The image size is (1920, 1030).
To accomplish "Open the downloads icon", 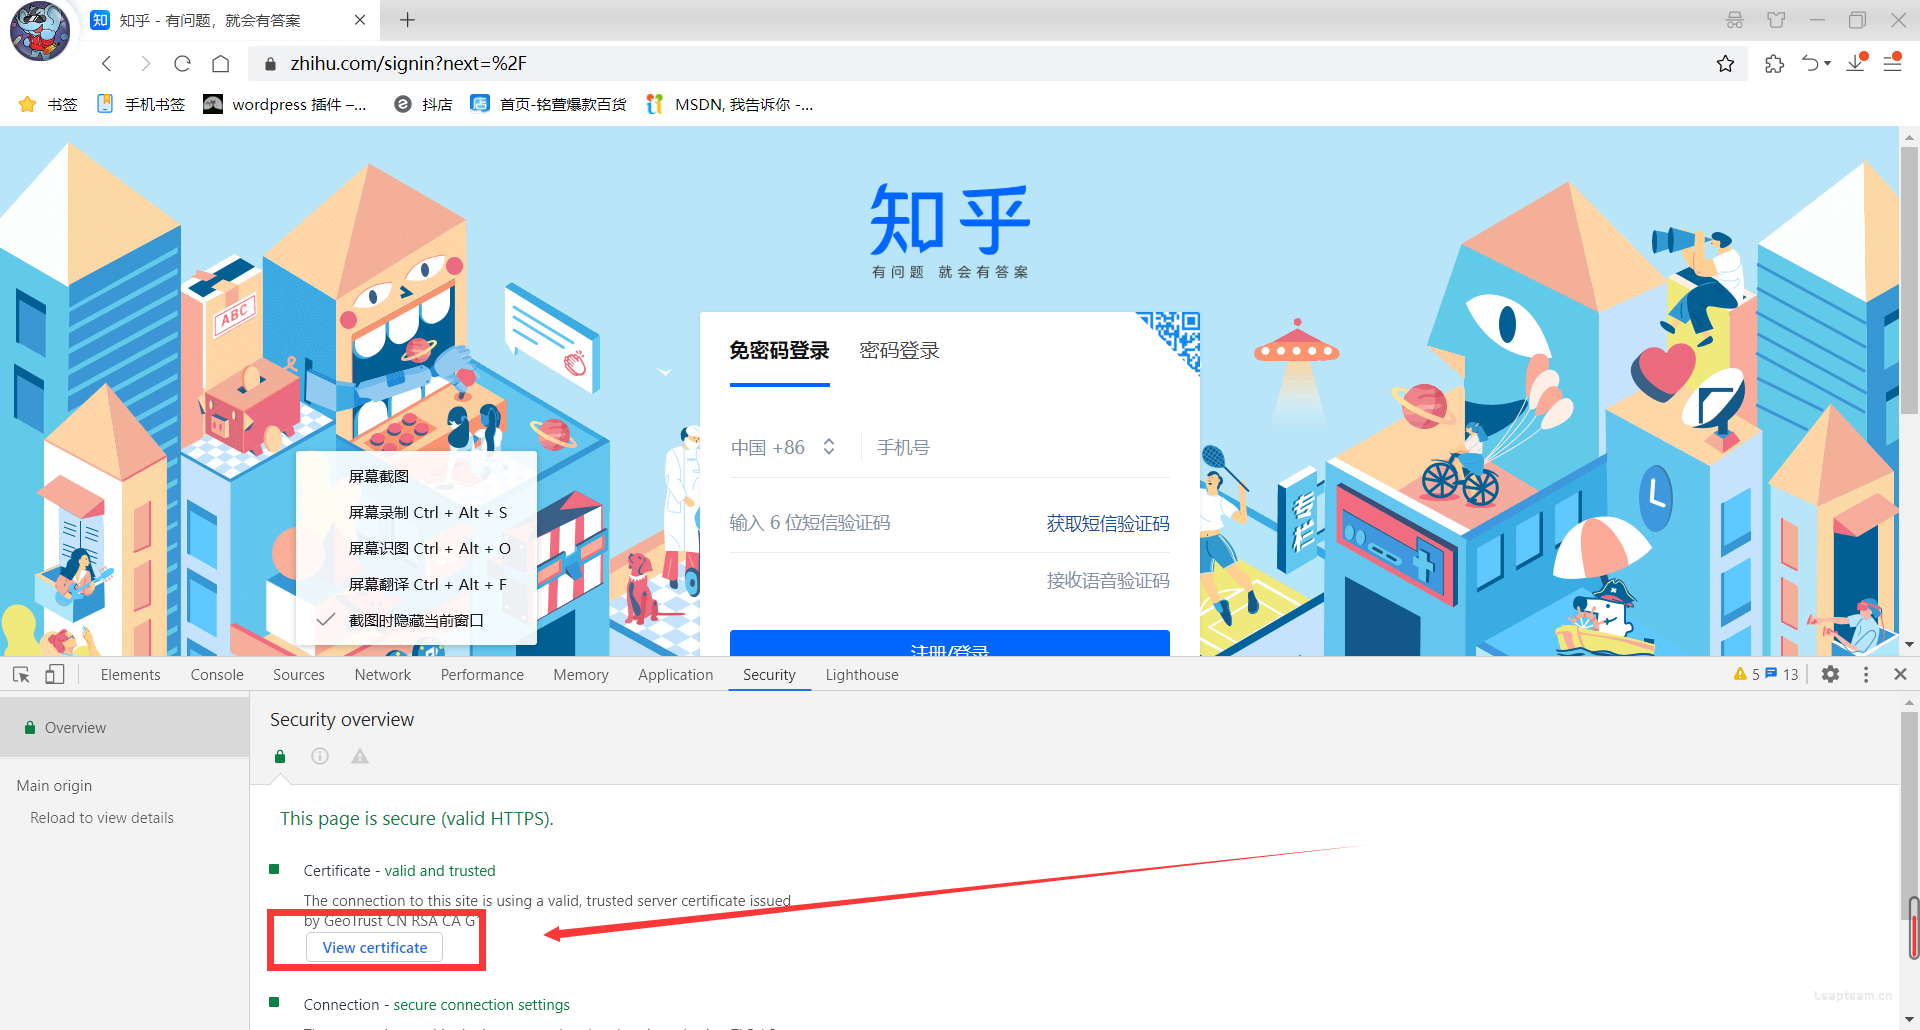I will [1856, 63].
